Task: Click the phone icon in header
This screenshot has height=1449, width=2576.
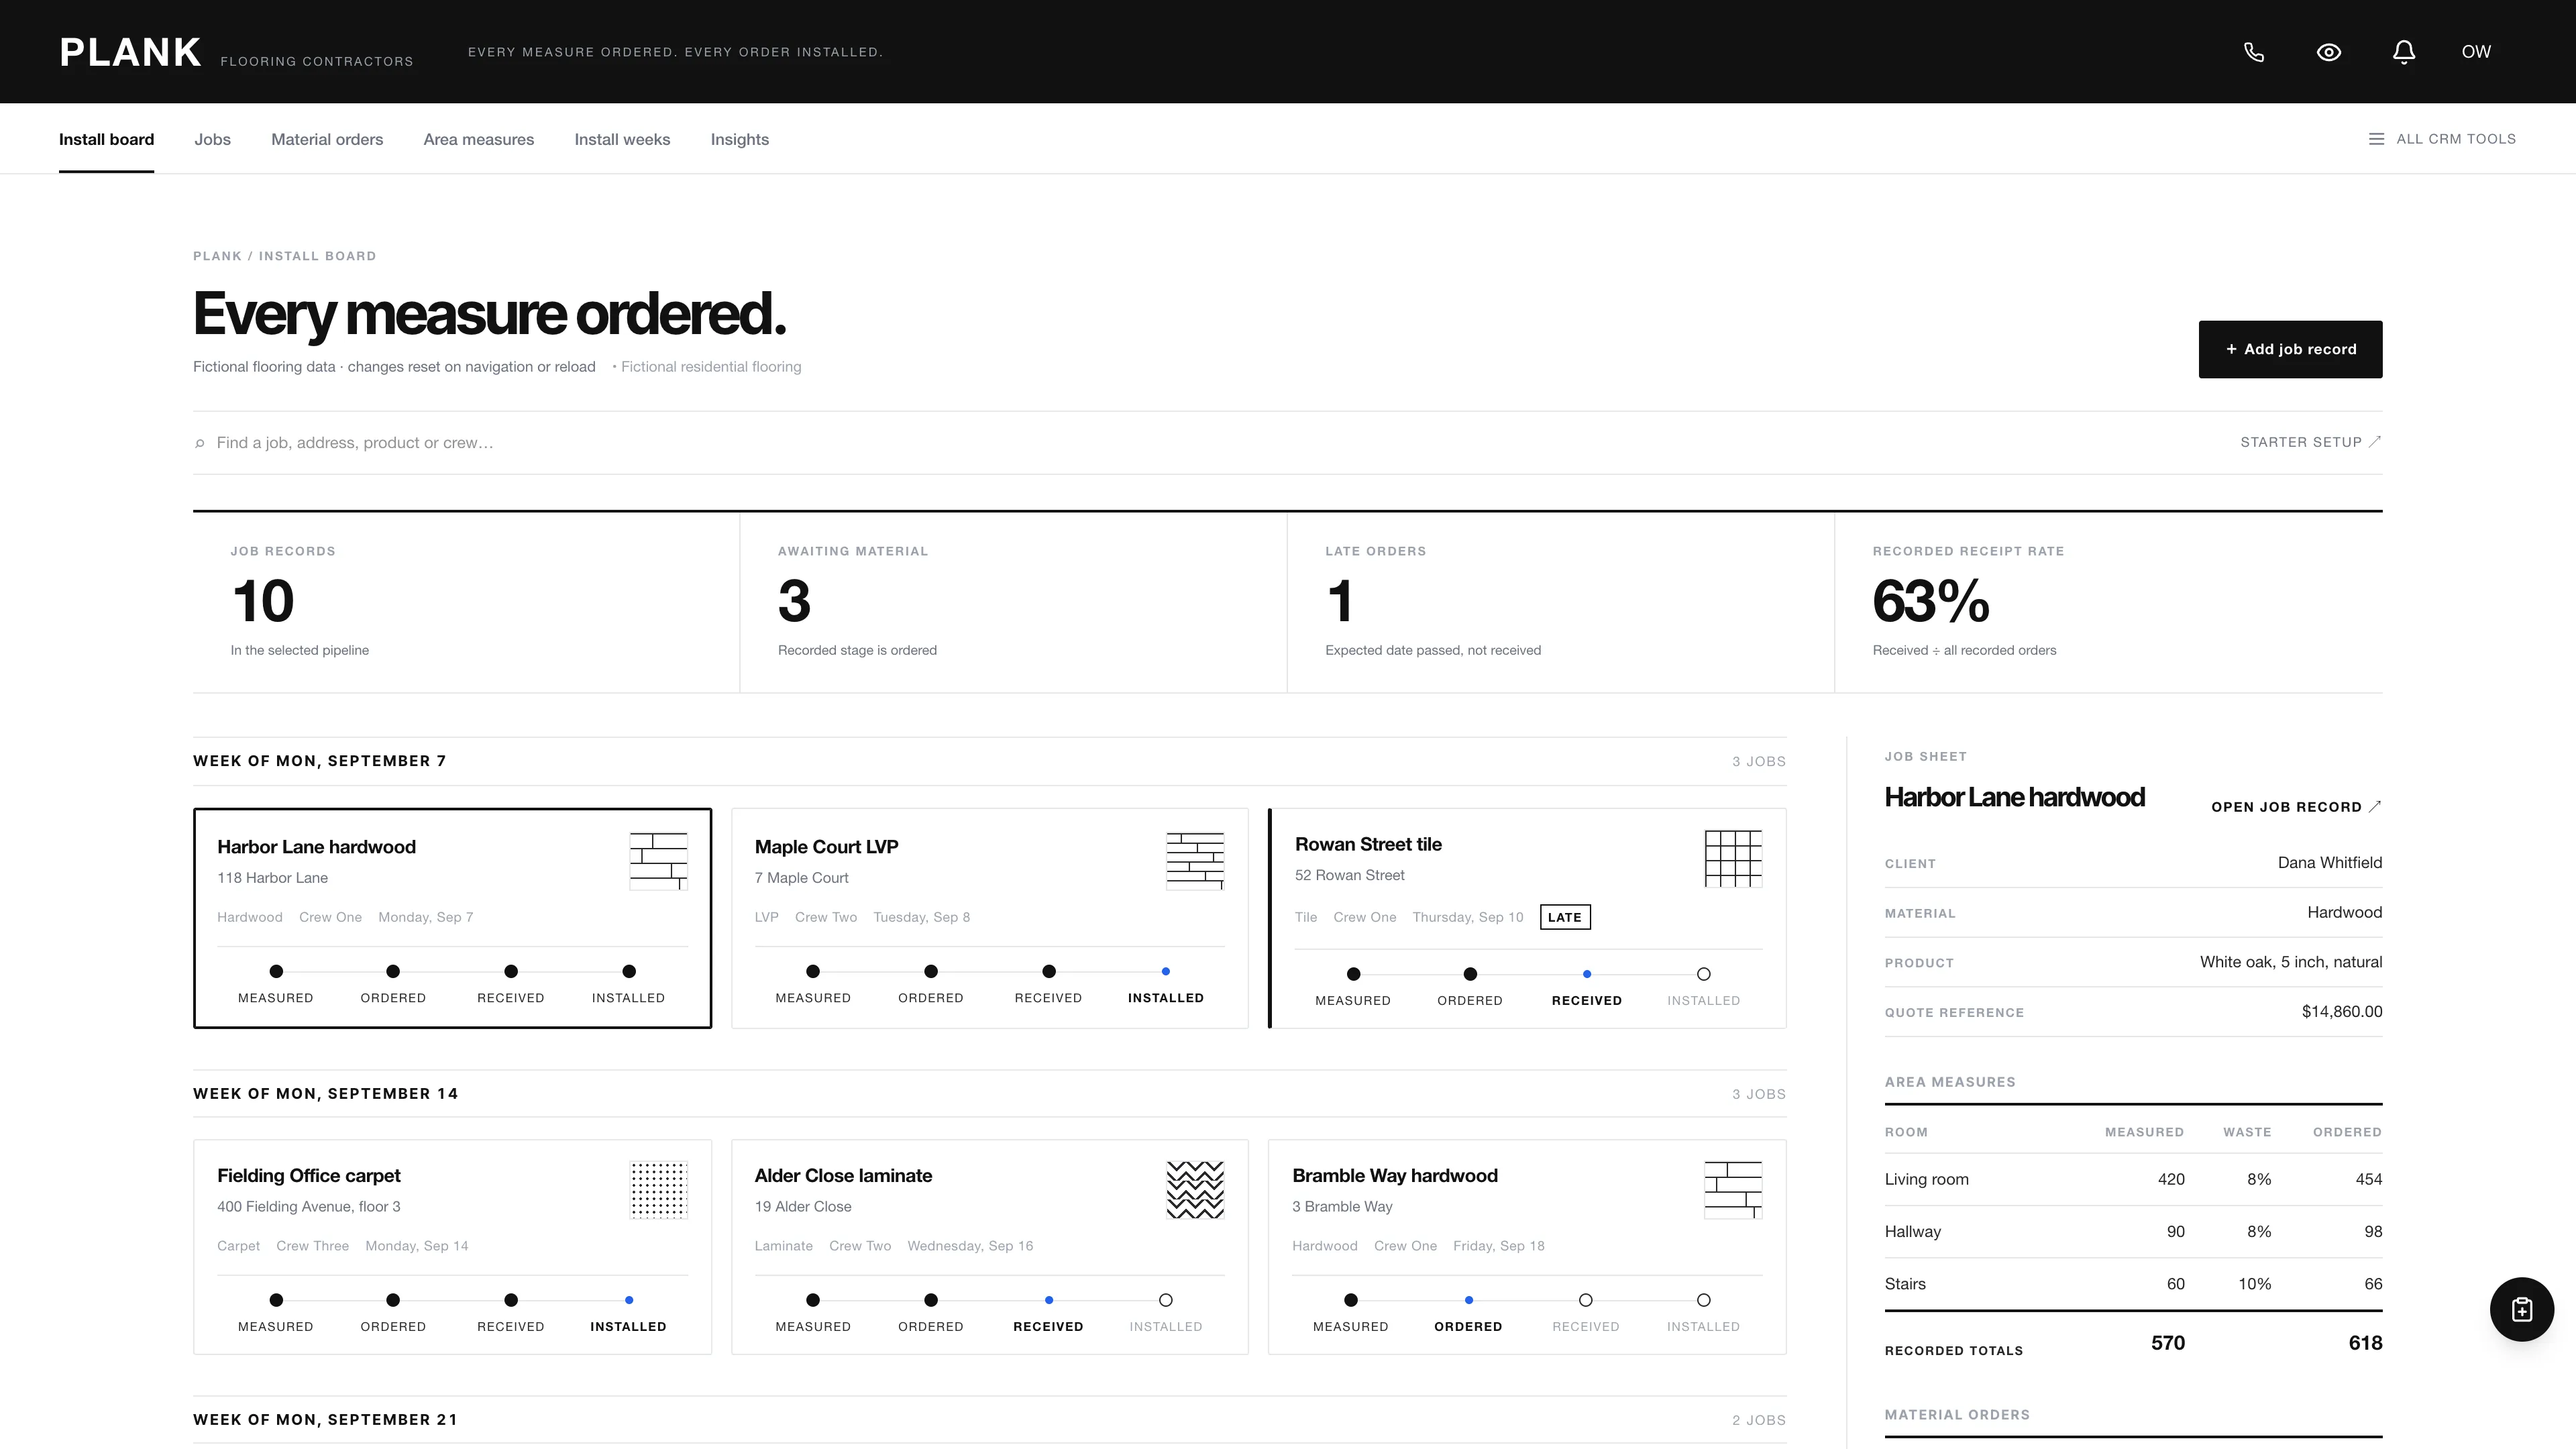Action: [2254, 52]
